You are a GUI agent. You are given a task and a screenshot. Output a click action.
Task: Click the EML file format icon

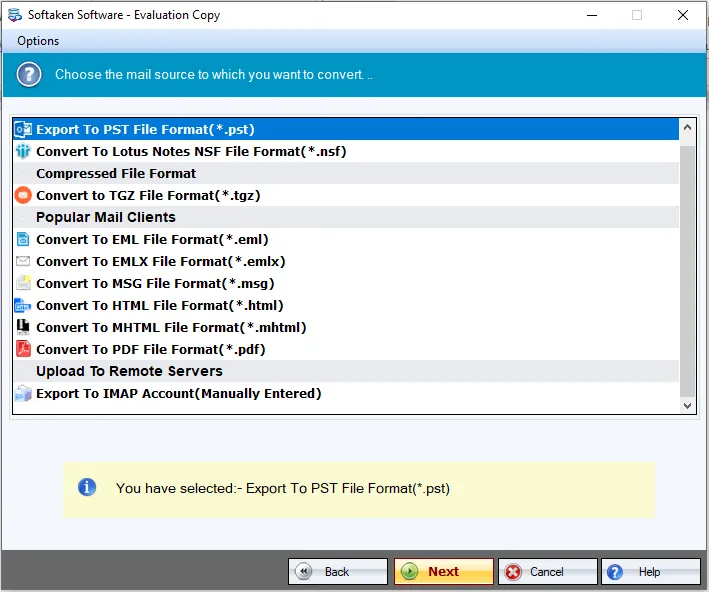pyautogui.click(x=23, y=239)
